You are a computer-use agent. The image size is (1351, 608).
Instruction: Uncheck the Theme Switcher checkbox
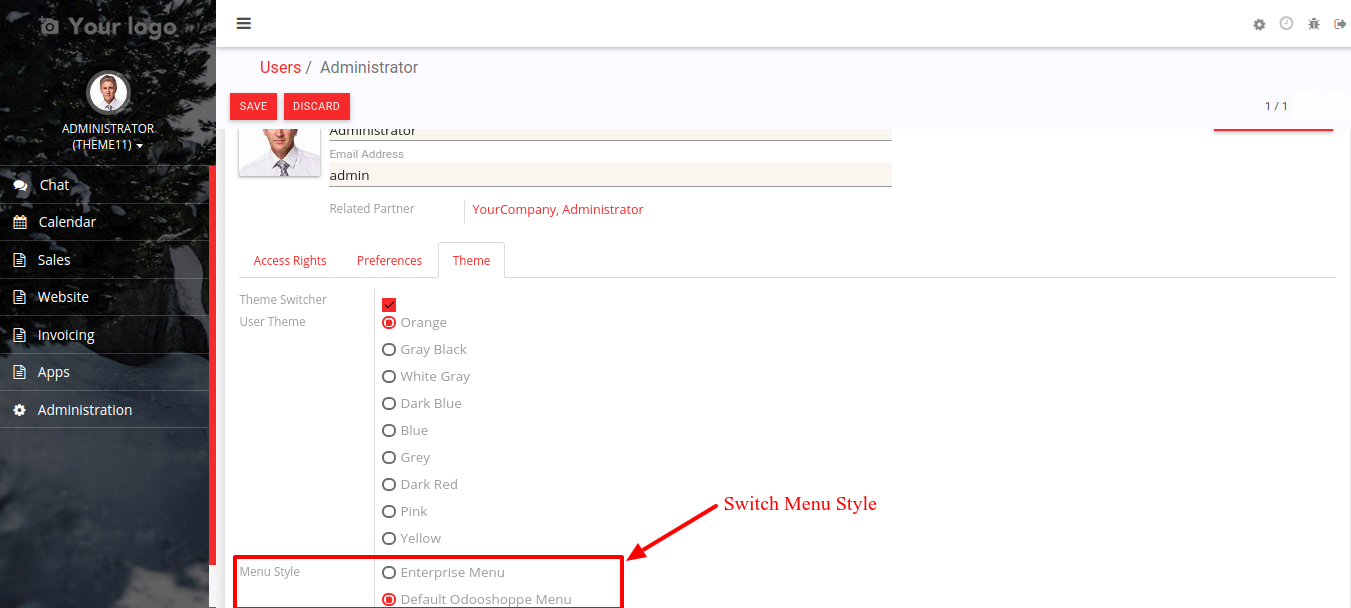pyautogui.click(x=389, y=304)
